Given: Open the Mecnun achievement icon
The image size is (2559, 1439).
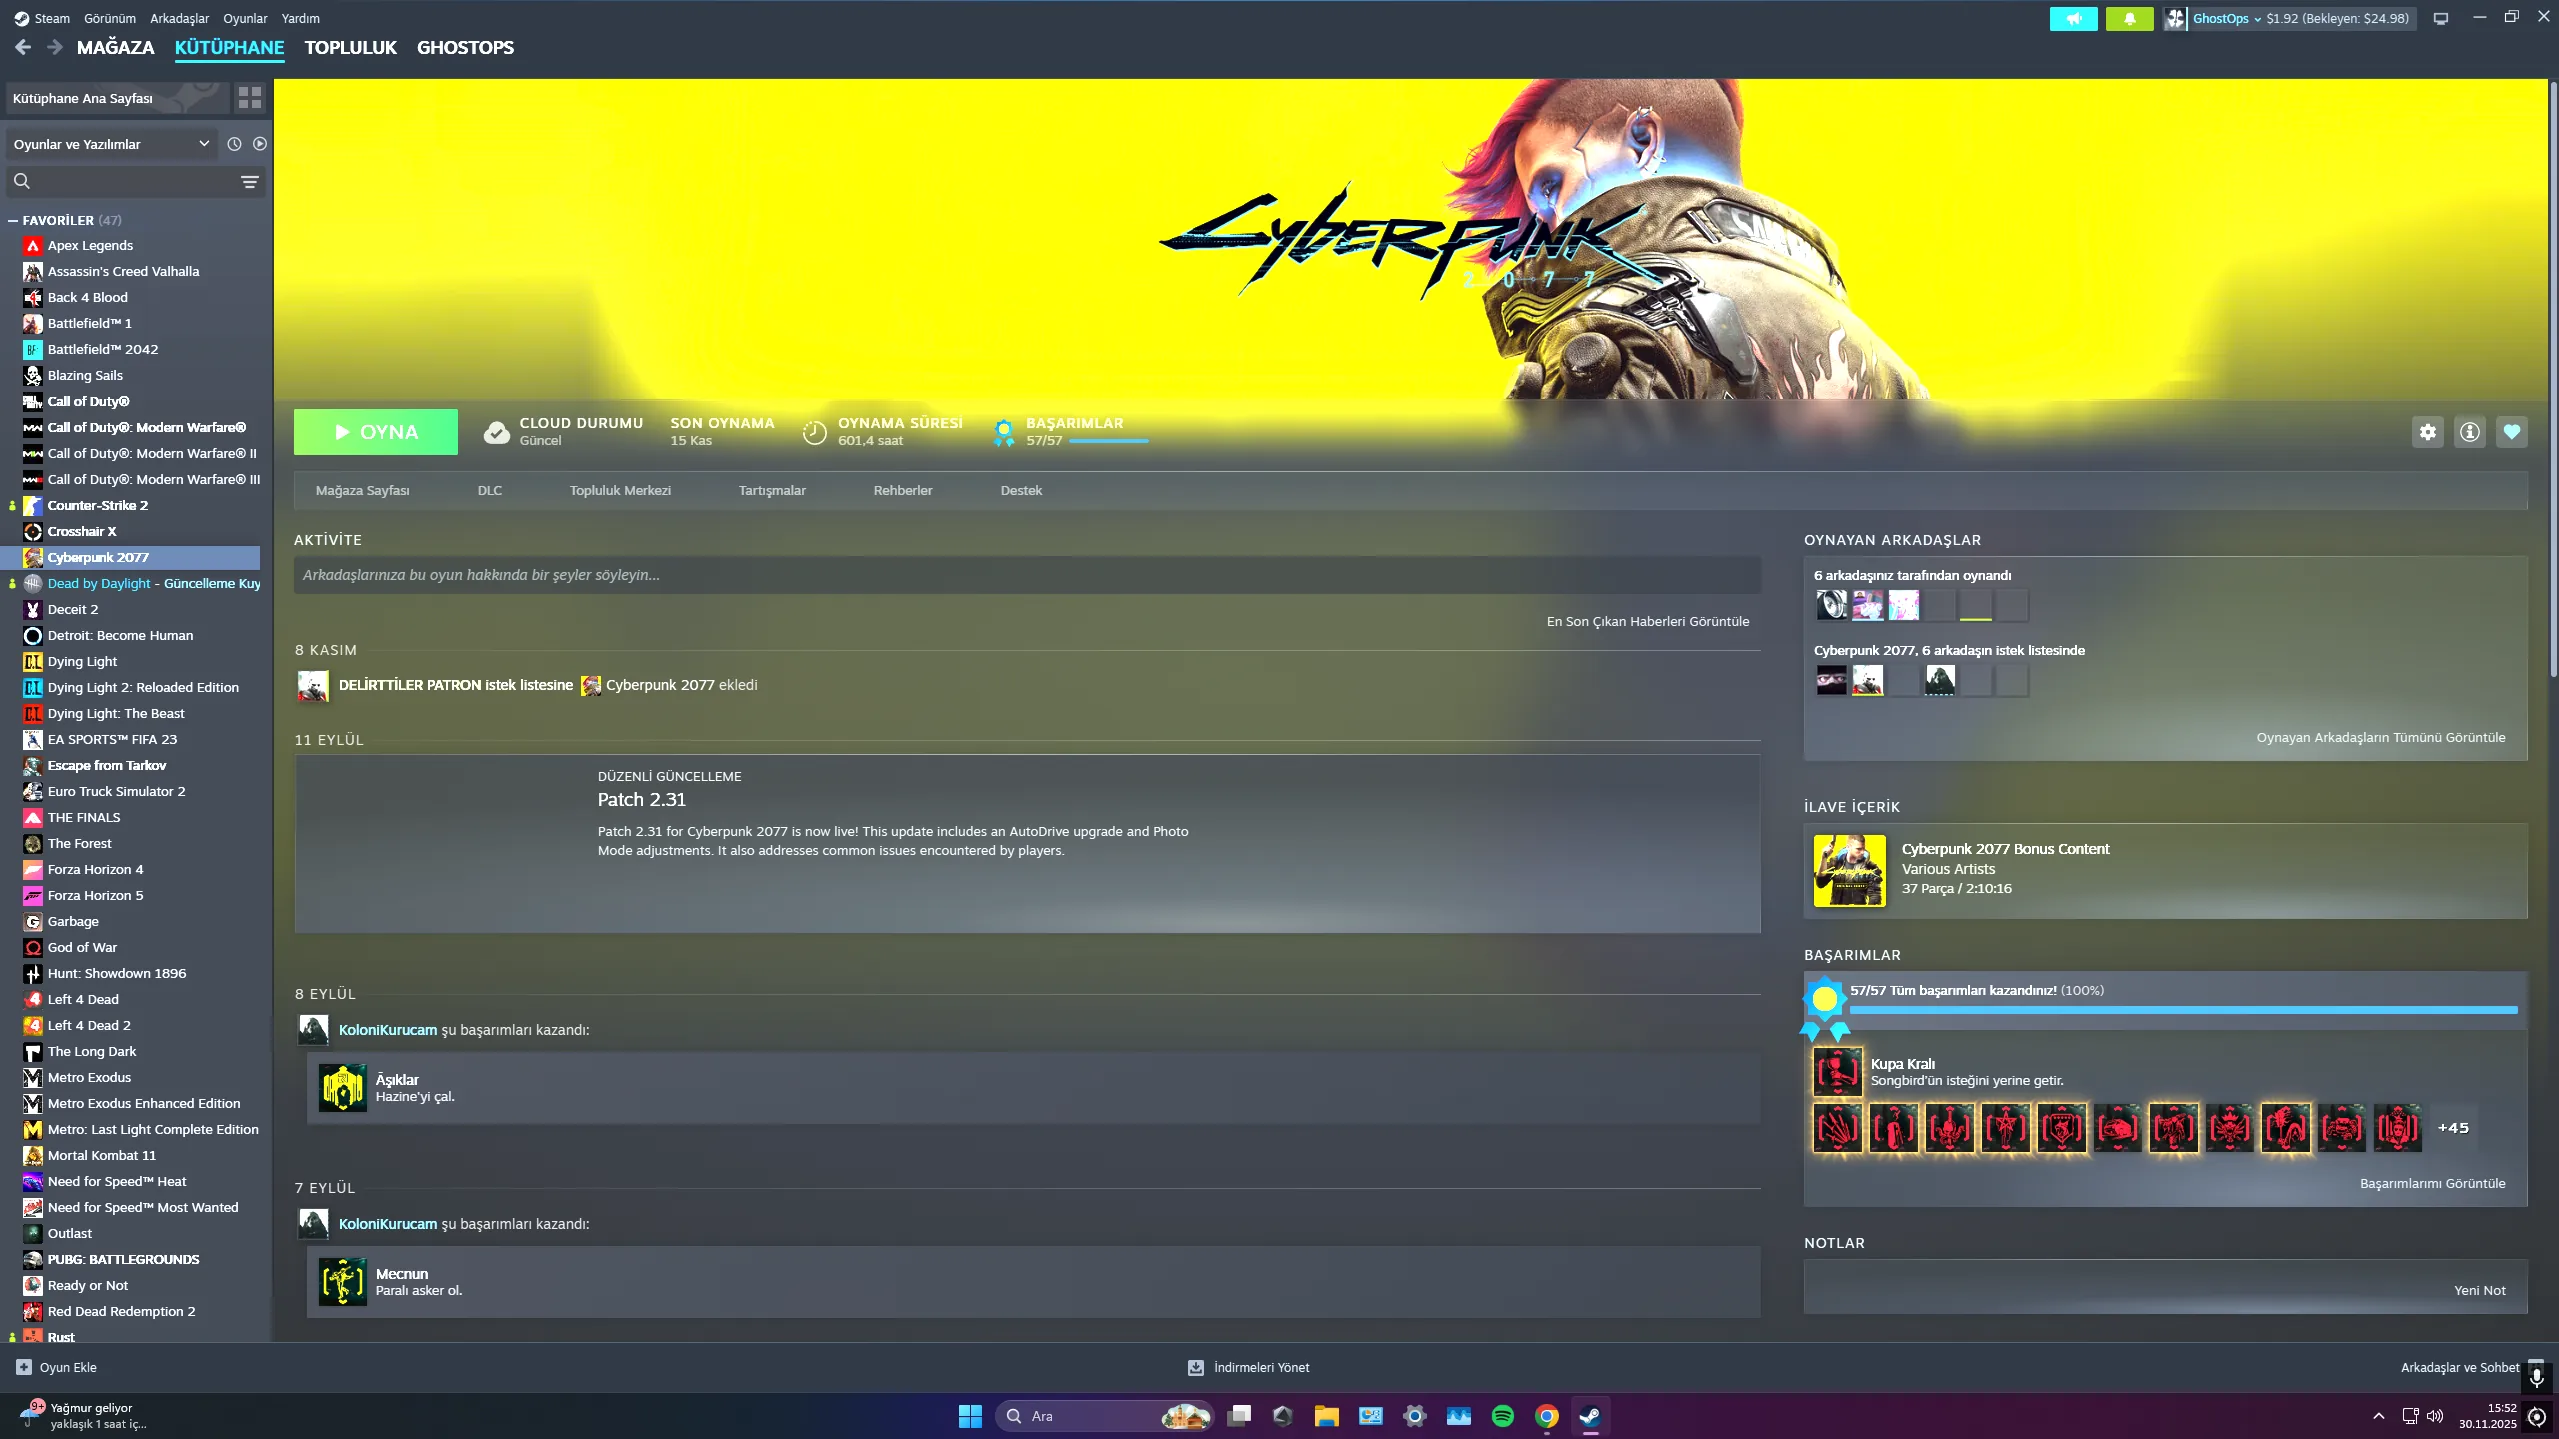Looking at the screenshot, I should (343, 1282).
